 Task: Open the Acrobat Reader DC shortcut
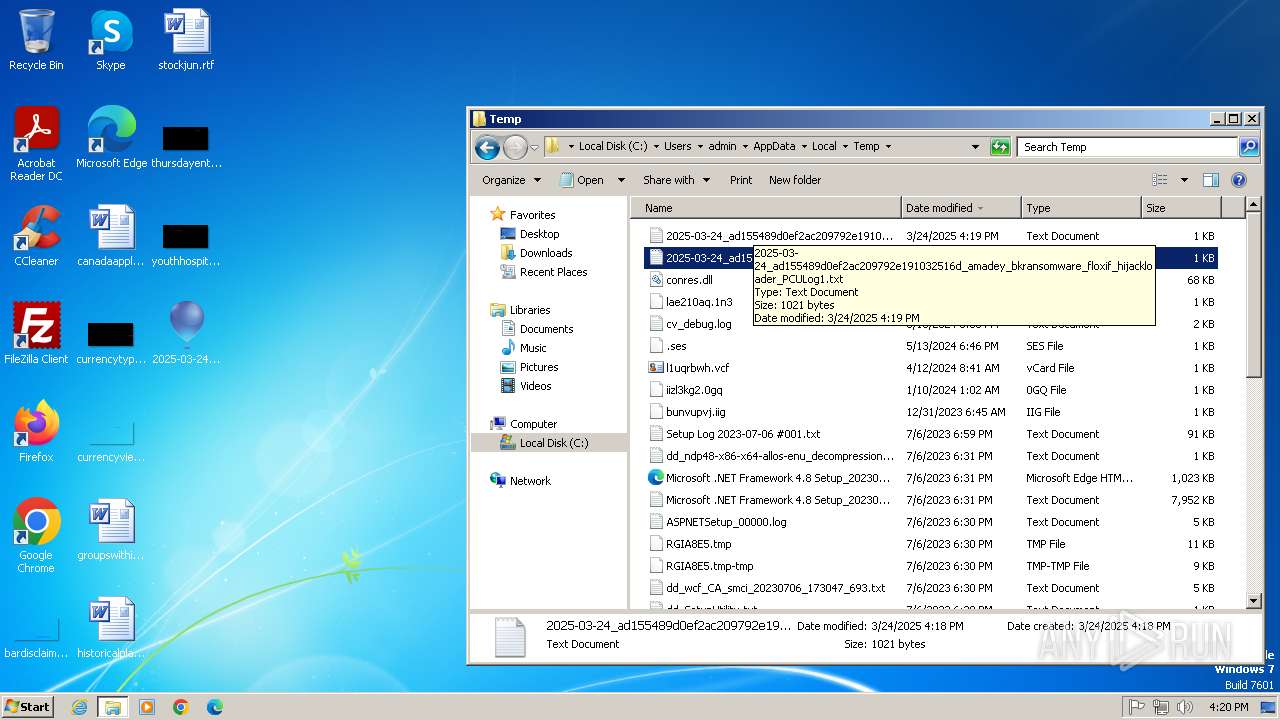(x=36, y=143)
